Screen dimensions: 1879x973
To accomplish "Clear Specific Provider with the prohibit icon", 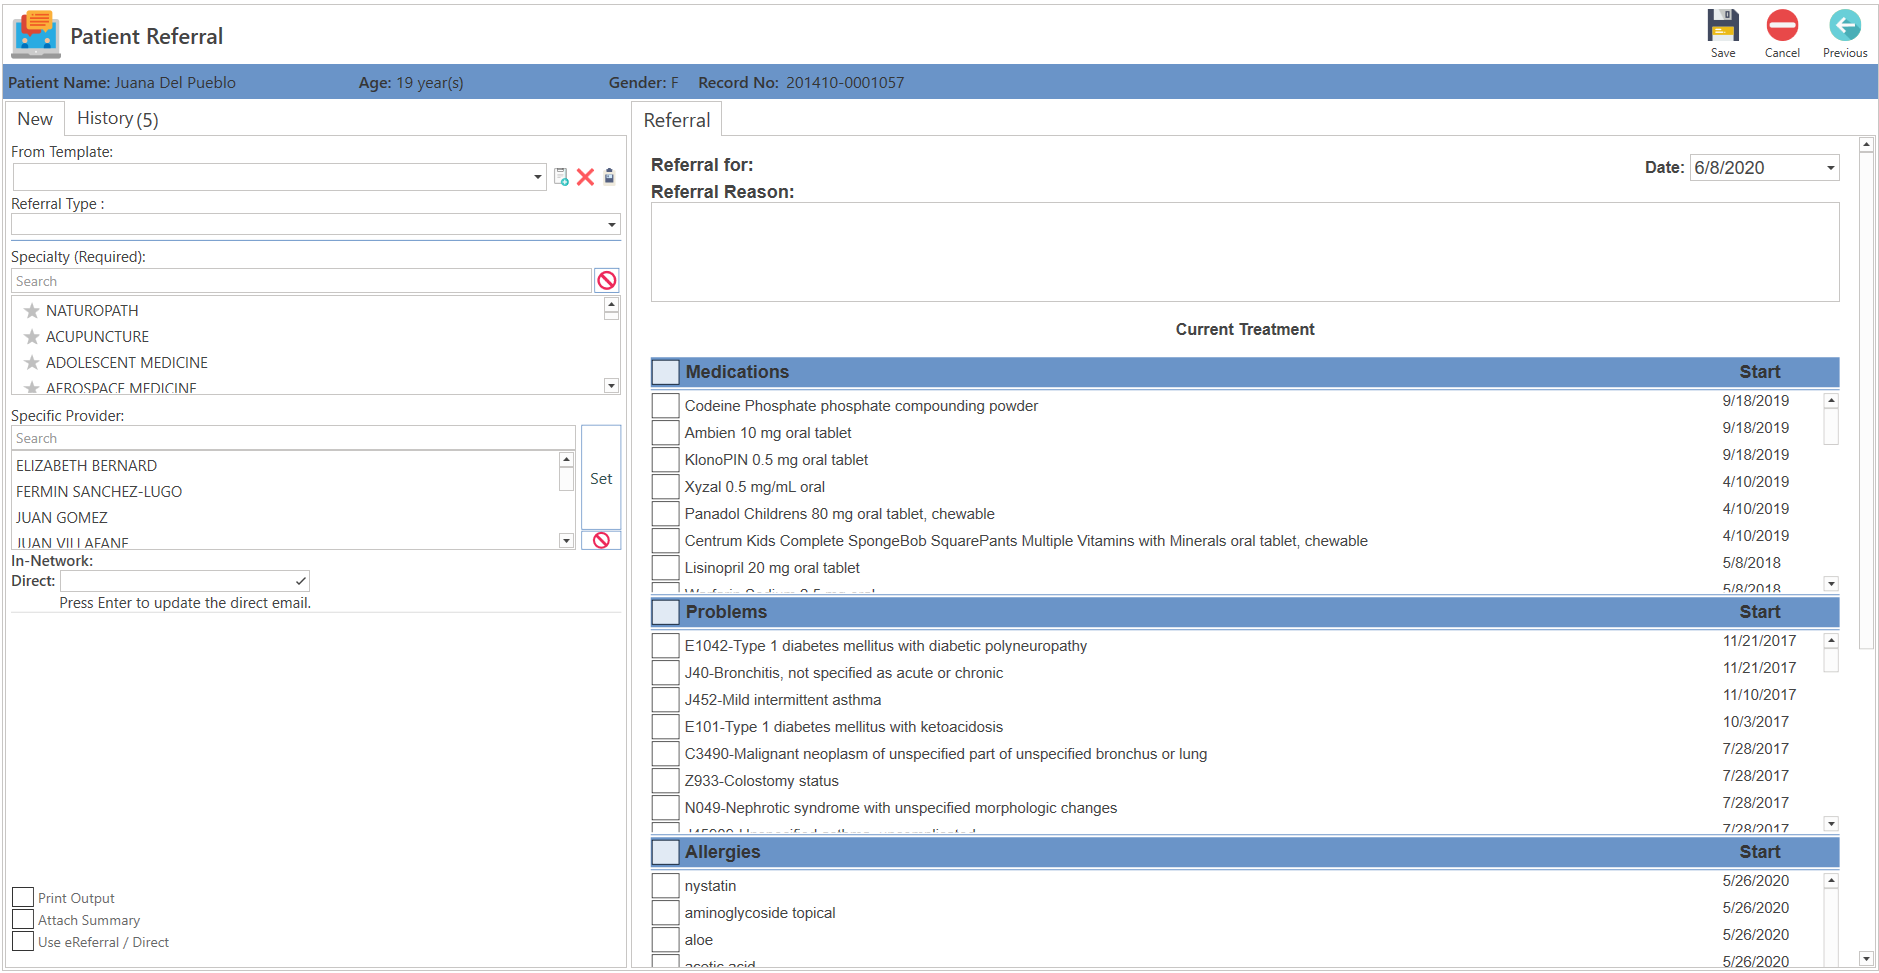I will [x=601, y=540].
